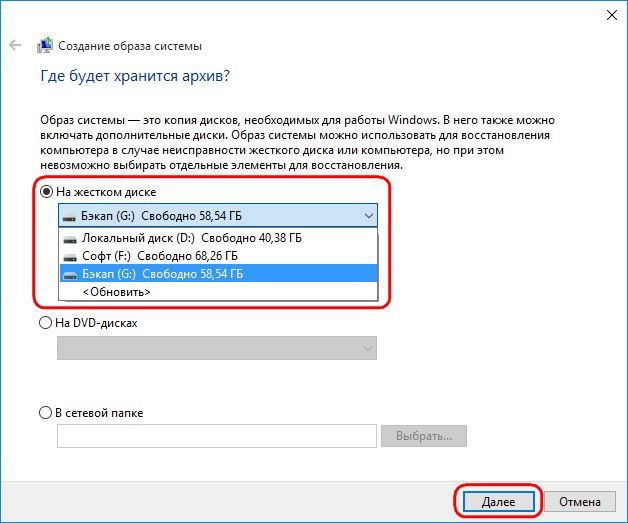Click the drive icon beside 'Софт (F:)'

click(70, 257)
